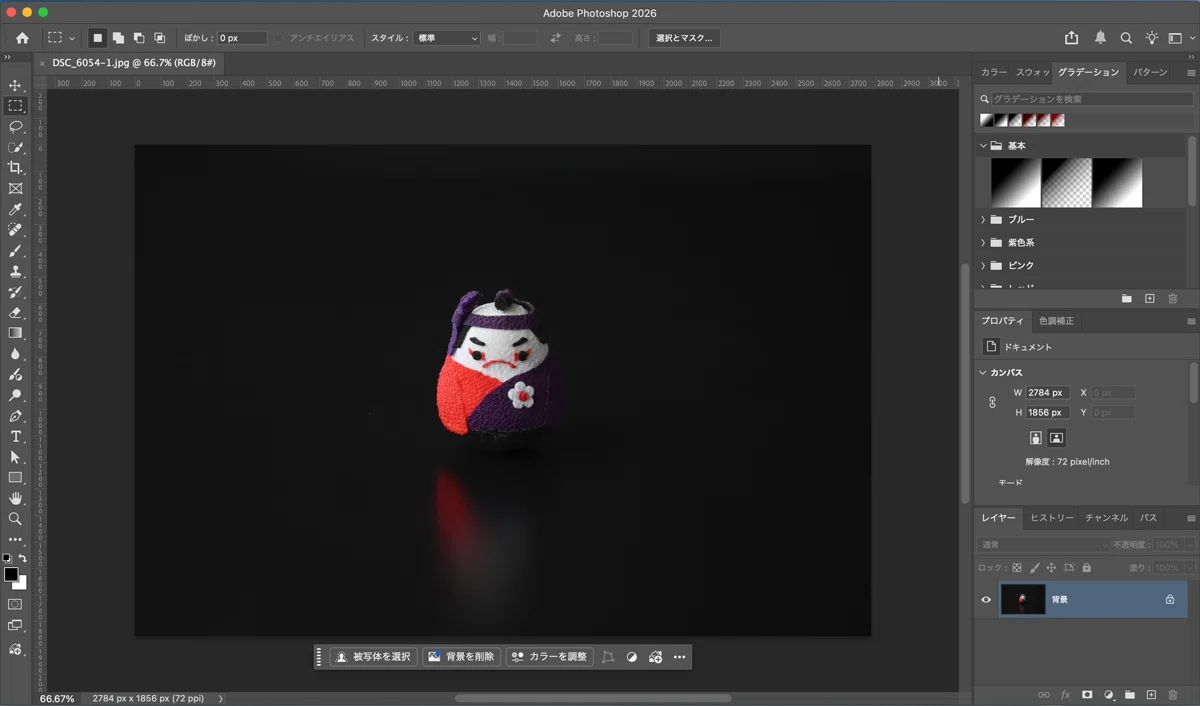The image size is (1200, 706).
Task: Toggle the アンチエイリアス checkbox
Action: pyautogui.click(x=280, y=38)
